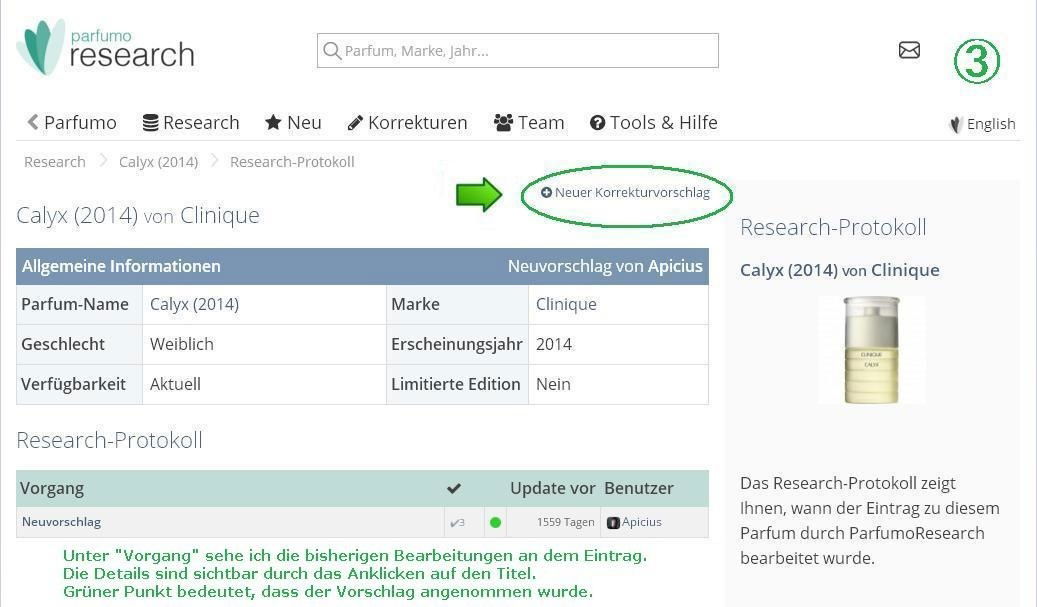
Task: Click the Parfum-Name label cell
Action: pyautogui.click(x=79, y=305)
